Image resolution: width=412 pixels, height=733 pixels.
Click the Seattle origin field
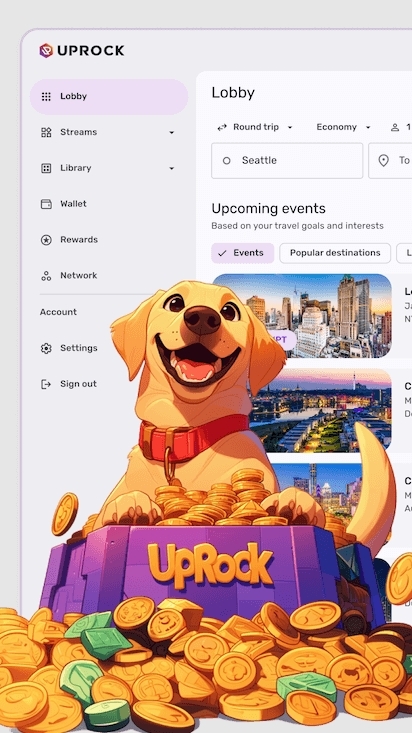[287, 161]
